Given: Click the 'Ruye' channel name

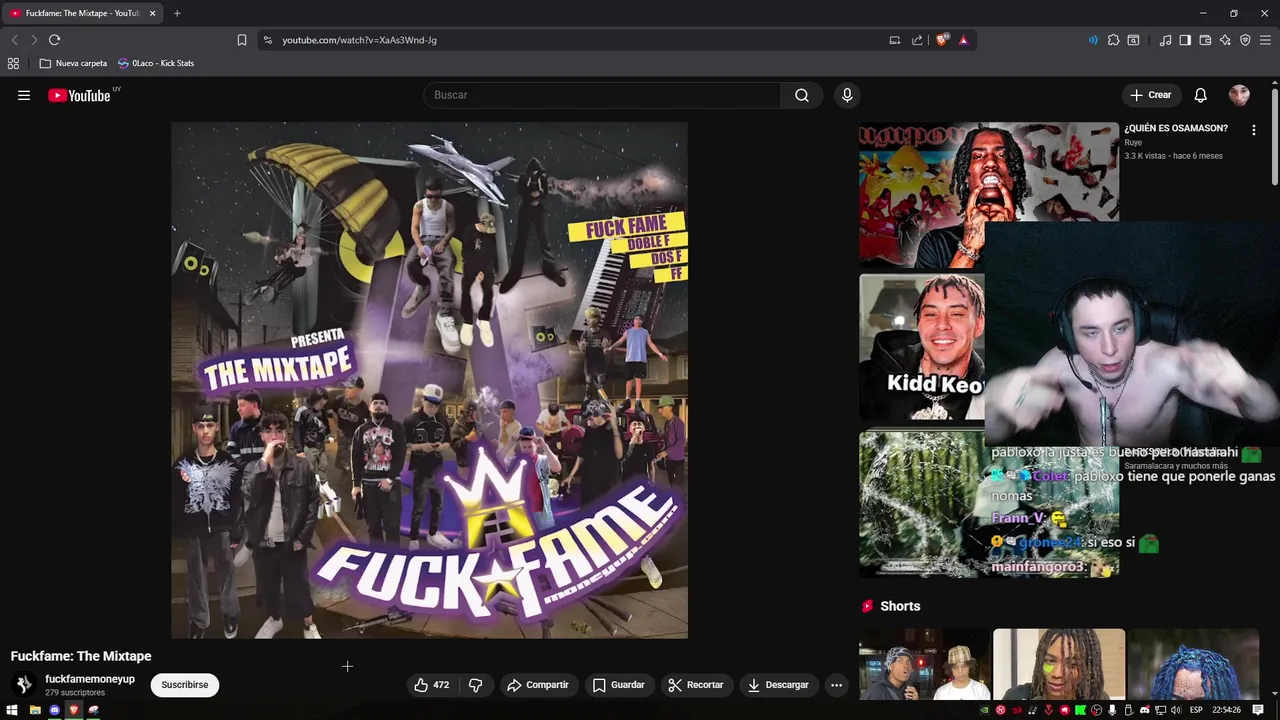Looking at the screenshot, I should (x=1133, y=143).
